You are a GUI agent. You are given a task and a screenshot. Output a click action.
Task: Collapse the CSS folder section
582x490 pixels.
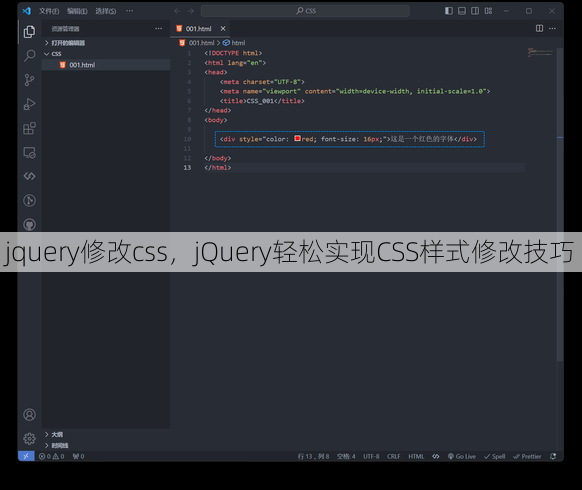point(106,54)
